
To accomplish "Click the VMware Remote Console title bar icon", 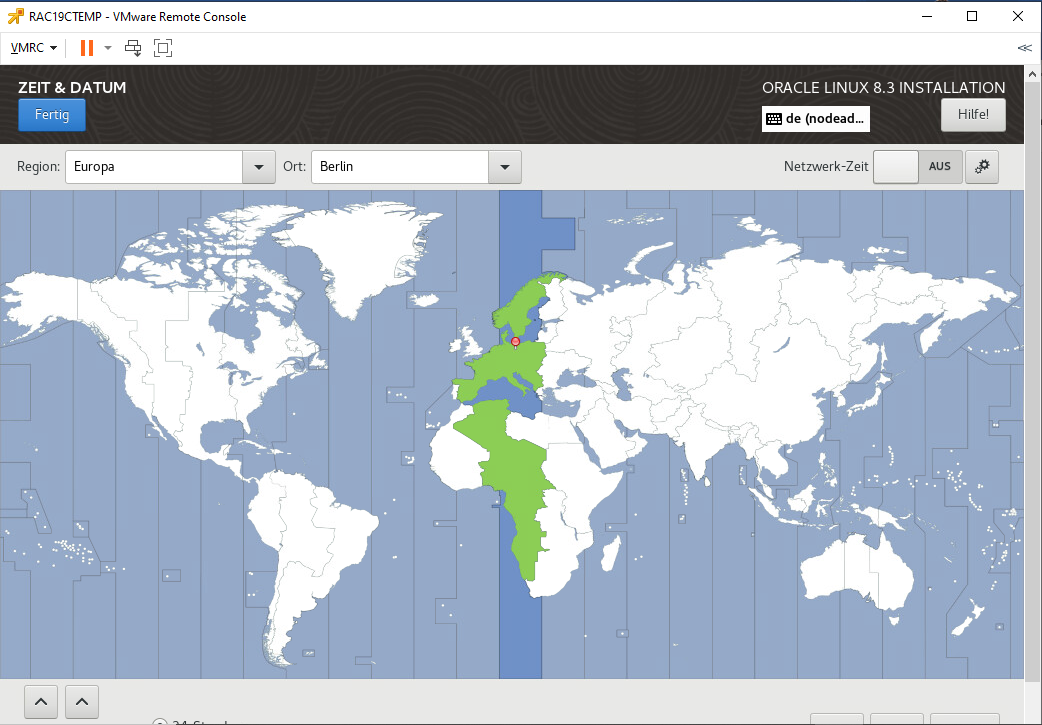I will pyautogui.click(x=15, y=16).
